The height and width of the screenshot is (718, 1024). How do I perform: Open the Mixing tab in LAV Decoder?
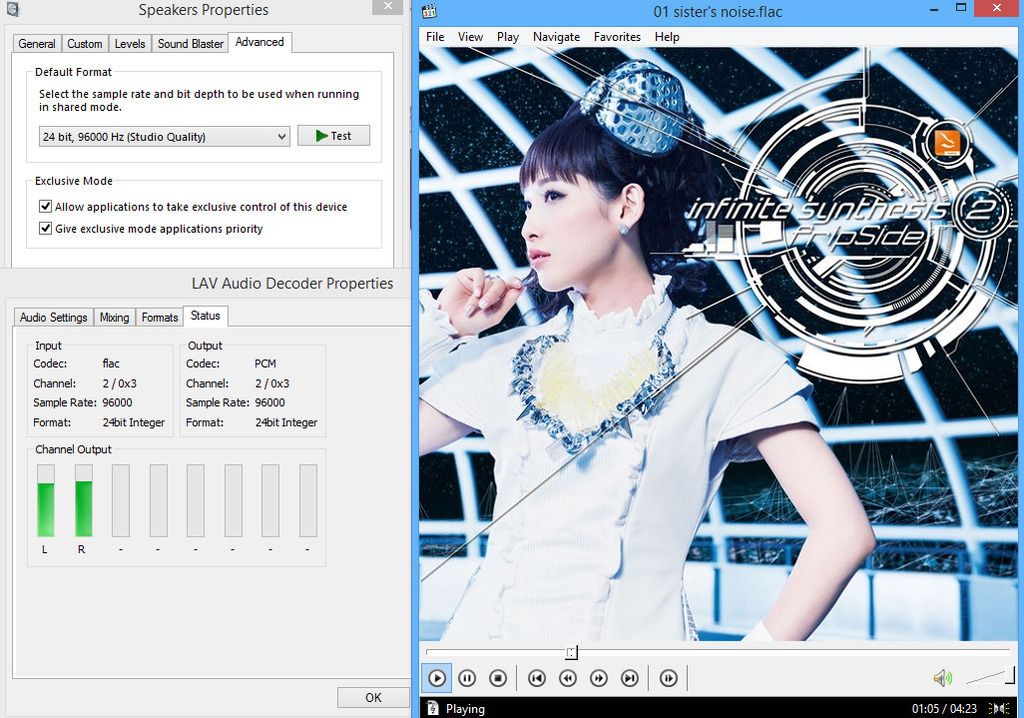click(114, 317)
